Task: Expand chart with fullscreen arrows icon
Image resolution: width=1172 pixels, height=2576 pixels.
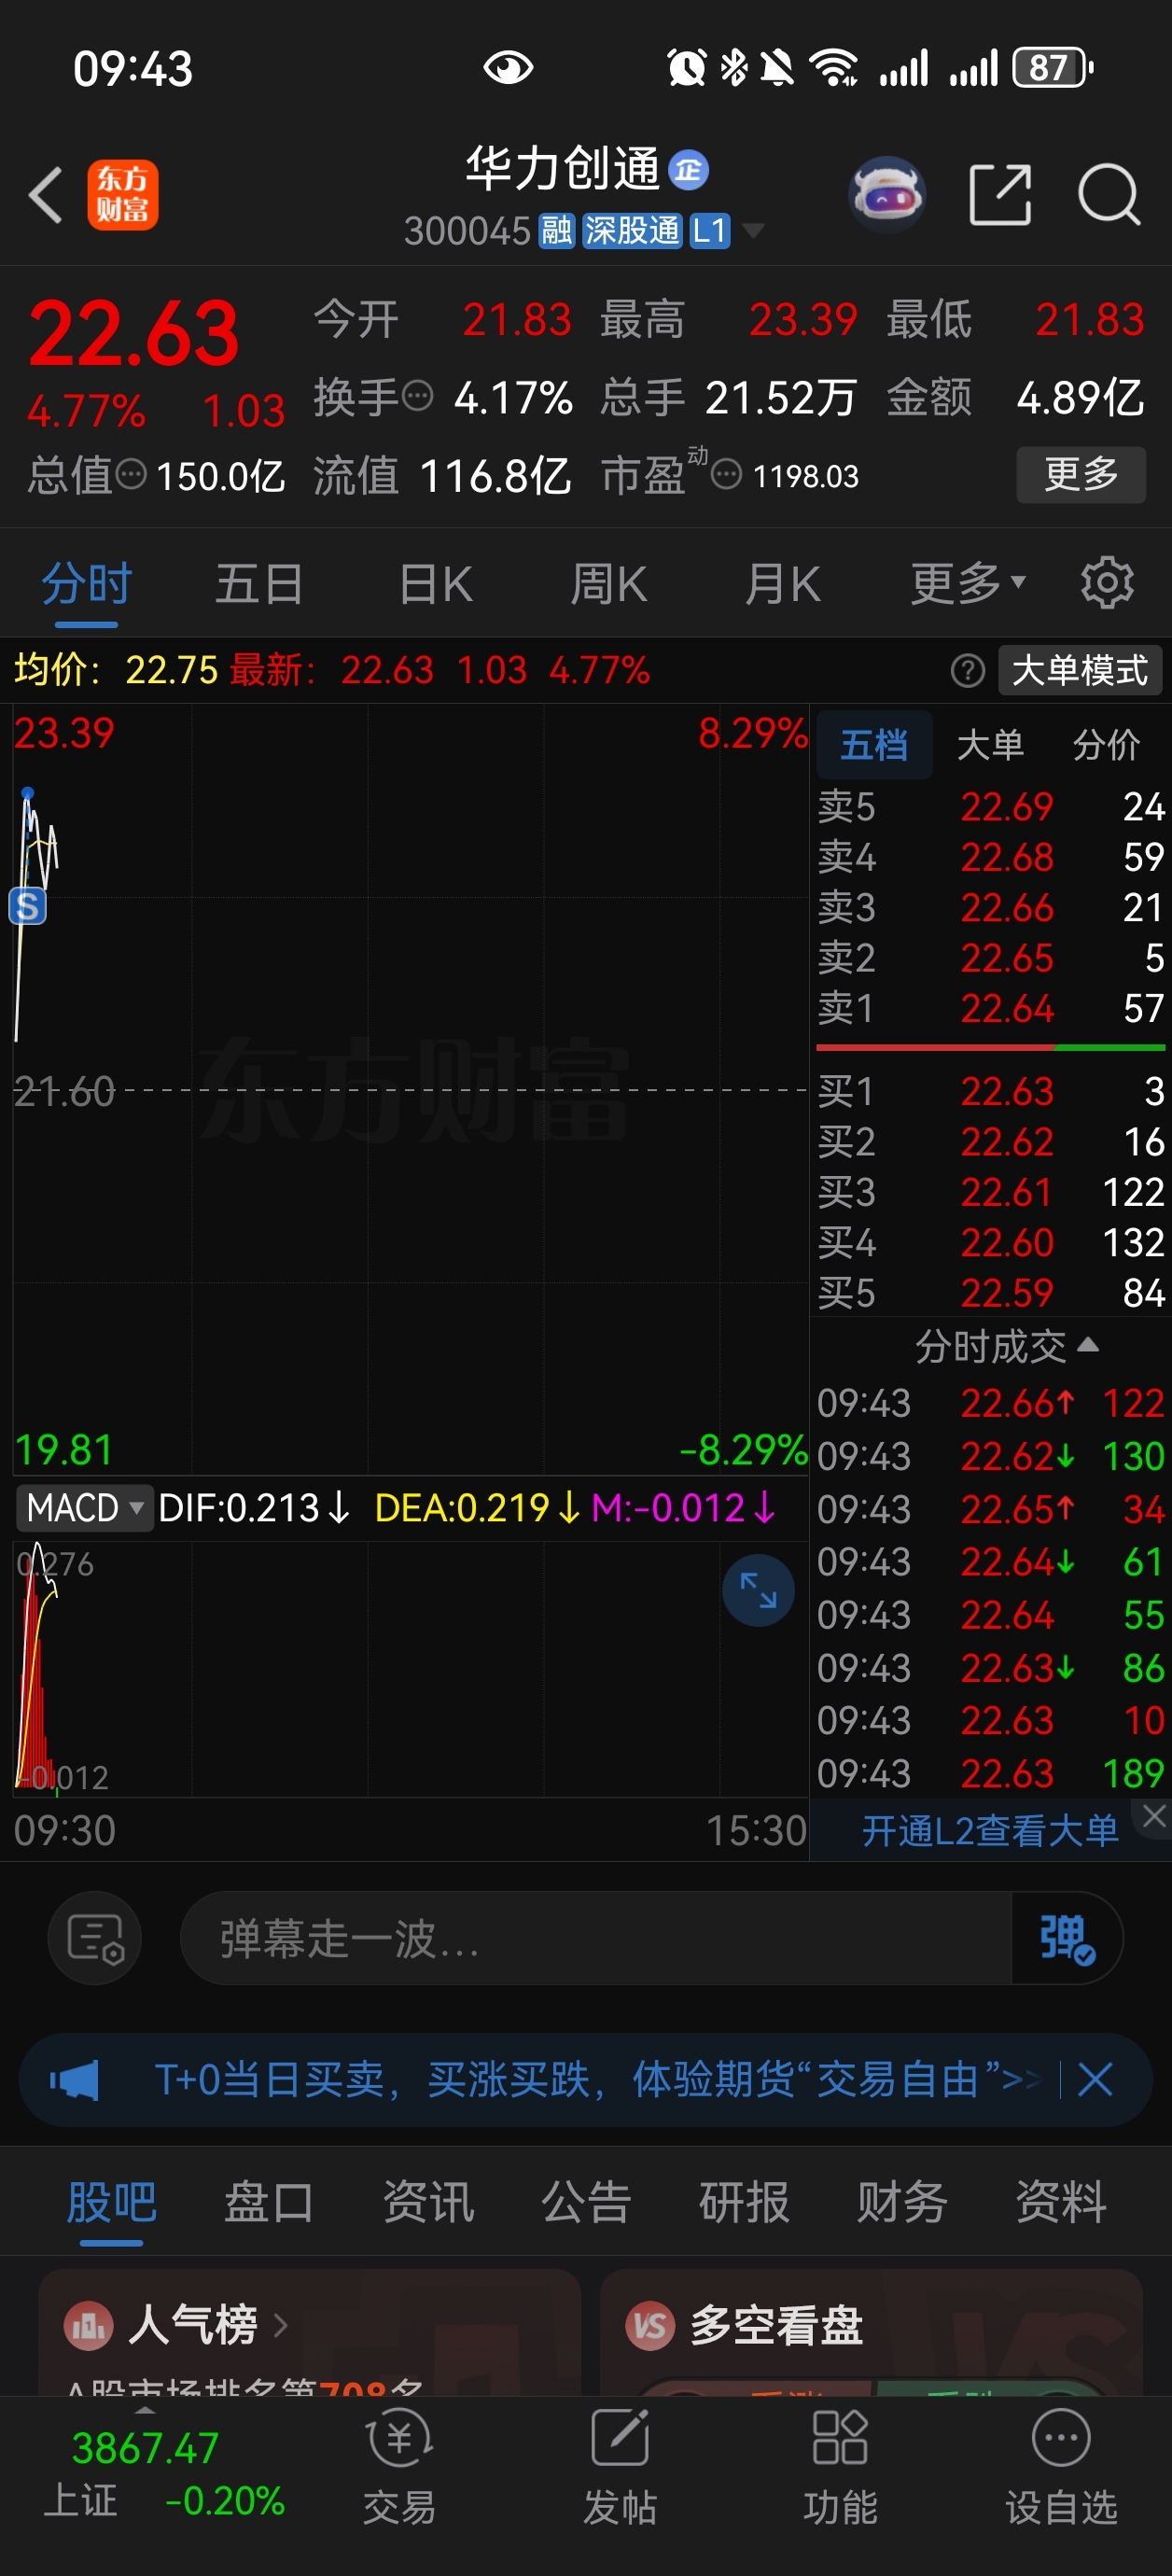Action: pyautogui.click(x=758, y=1590)
